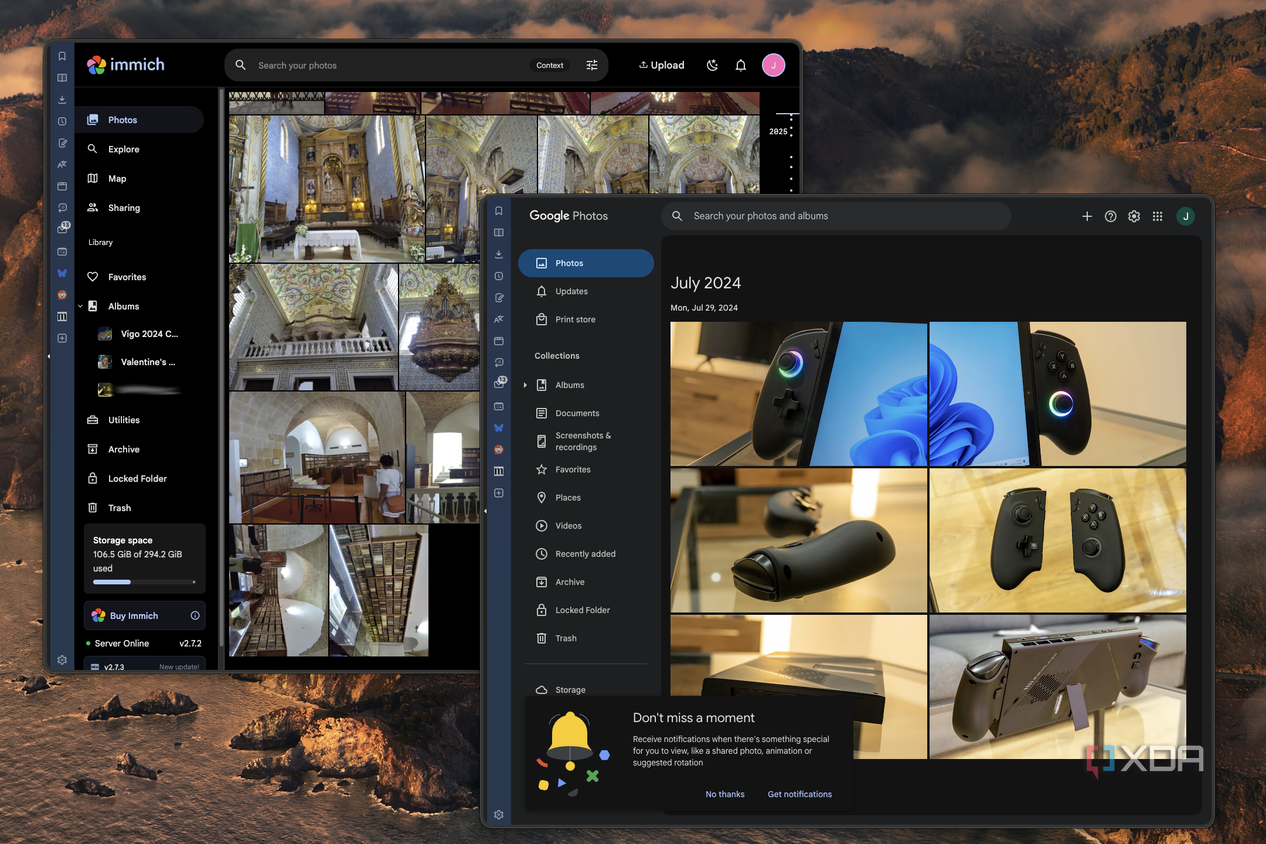The image size is (1266, 844).
Task: Open Google Photos help question mark icon
Action: click(1110, 216)
